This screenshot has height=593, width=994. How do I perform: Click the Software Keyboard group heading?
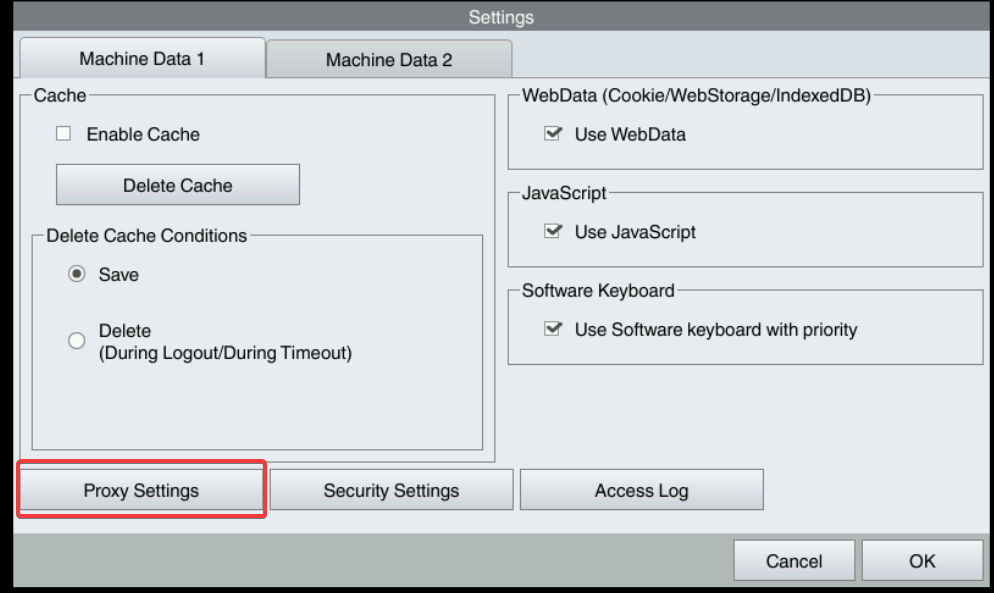(598, 291)
